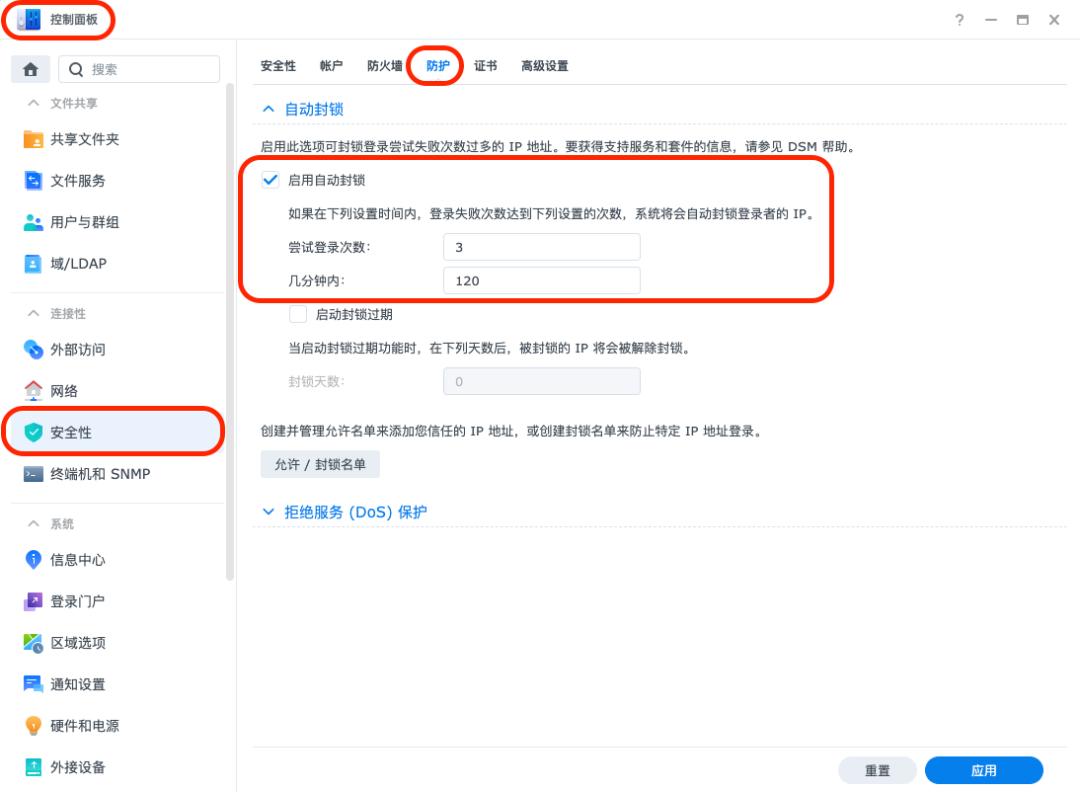The width and height of the screenshot is (1080, 792).
Task: Click the 允许 / 封锁名单 button
Action: coord(318,464)
